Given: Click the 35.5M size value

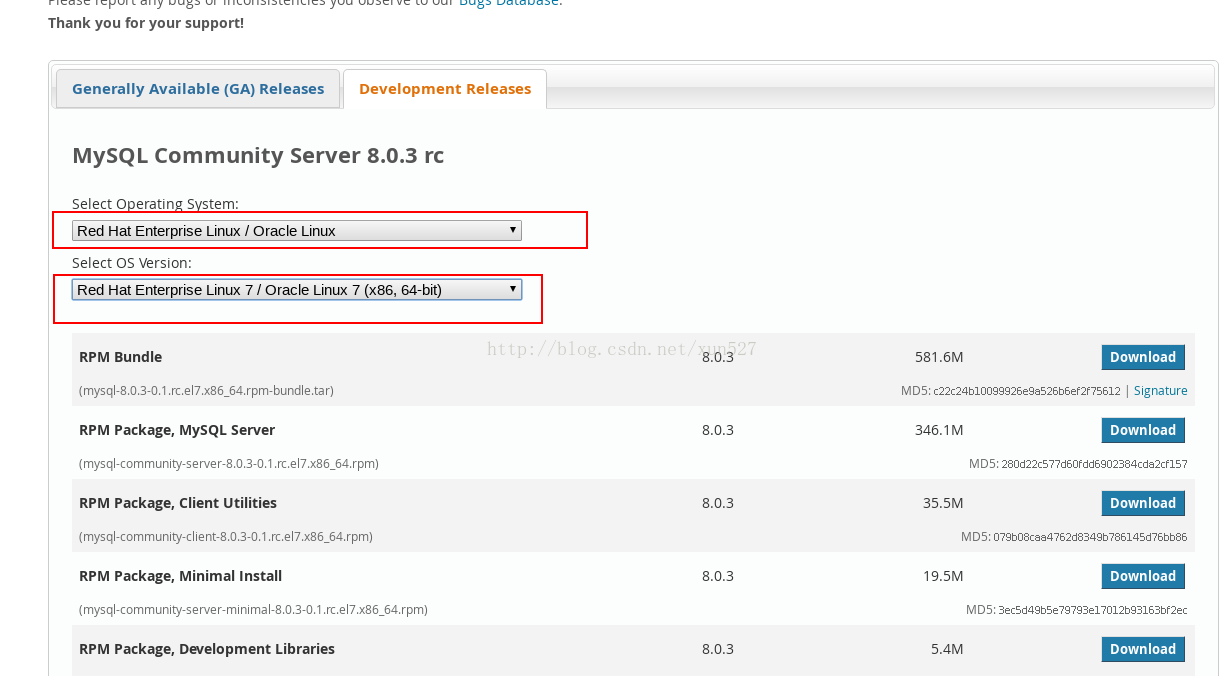Looking at the screenshot, I should (943, 503).
